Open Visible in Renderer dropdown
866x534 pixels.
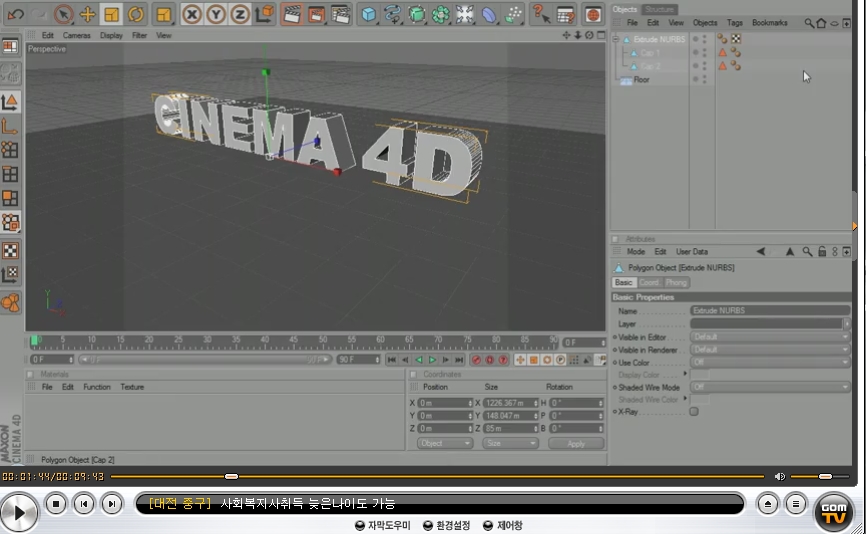pos(770,350)
